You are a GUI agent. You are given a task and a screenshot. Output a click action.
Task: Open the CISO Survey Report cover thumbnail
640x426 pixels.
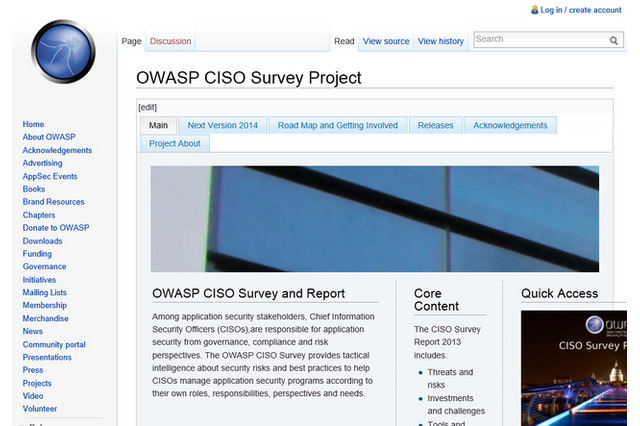(573, 367)
